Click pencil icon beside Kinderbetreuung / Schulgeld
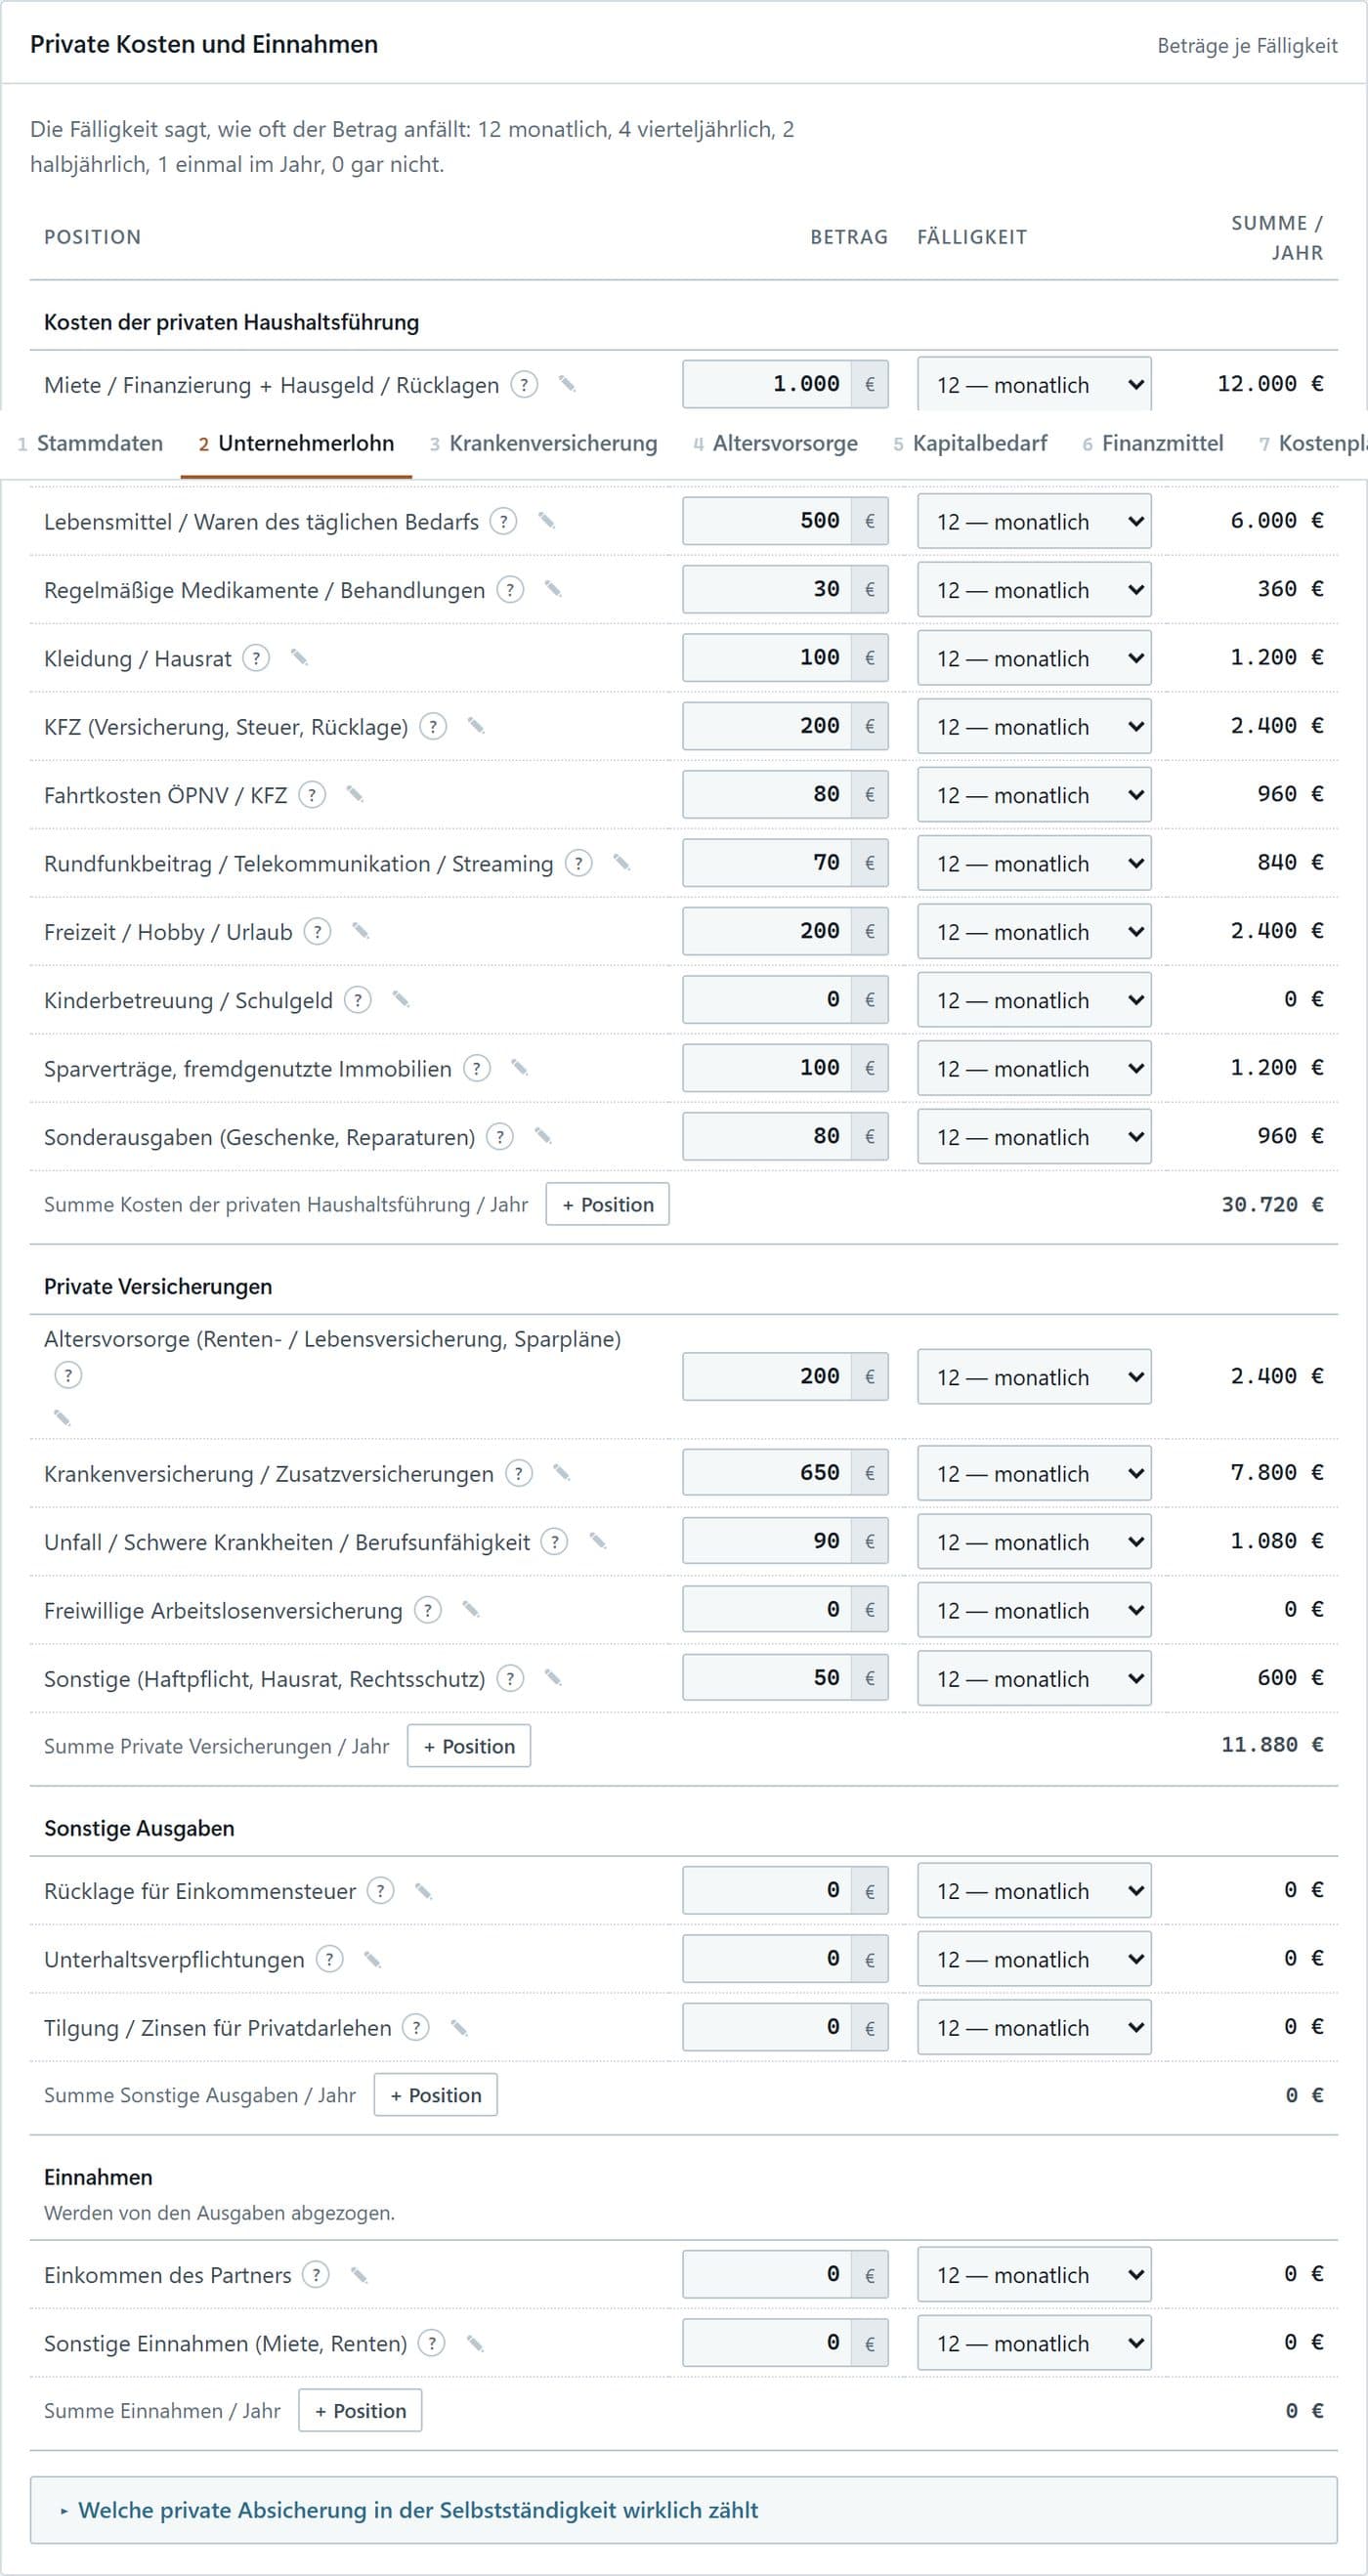 [400, 999]
